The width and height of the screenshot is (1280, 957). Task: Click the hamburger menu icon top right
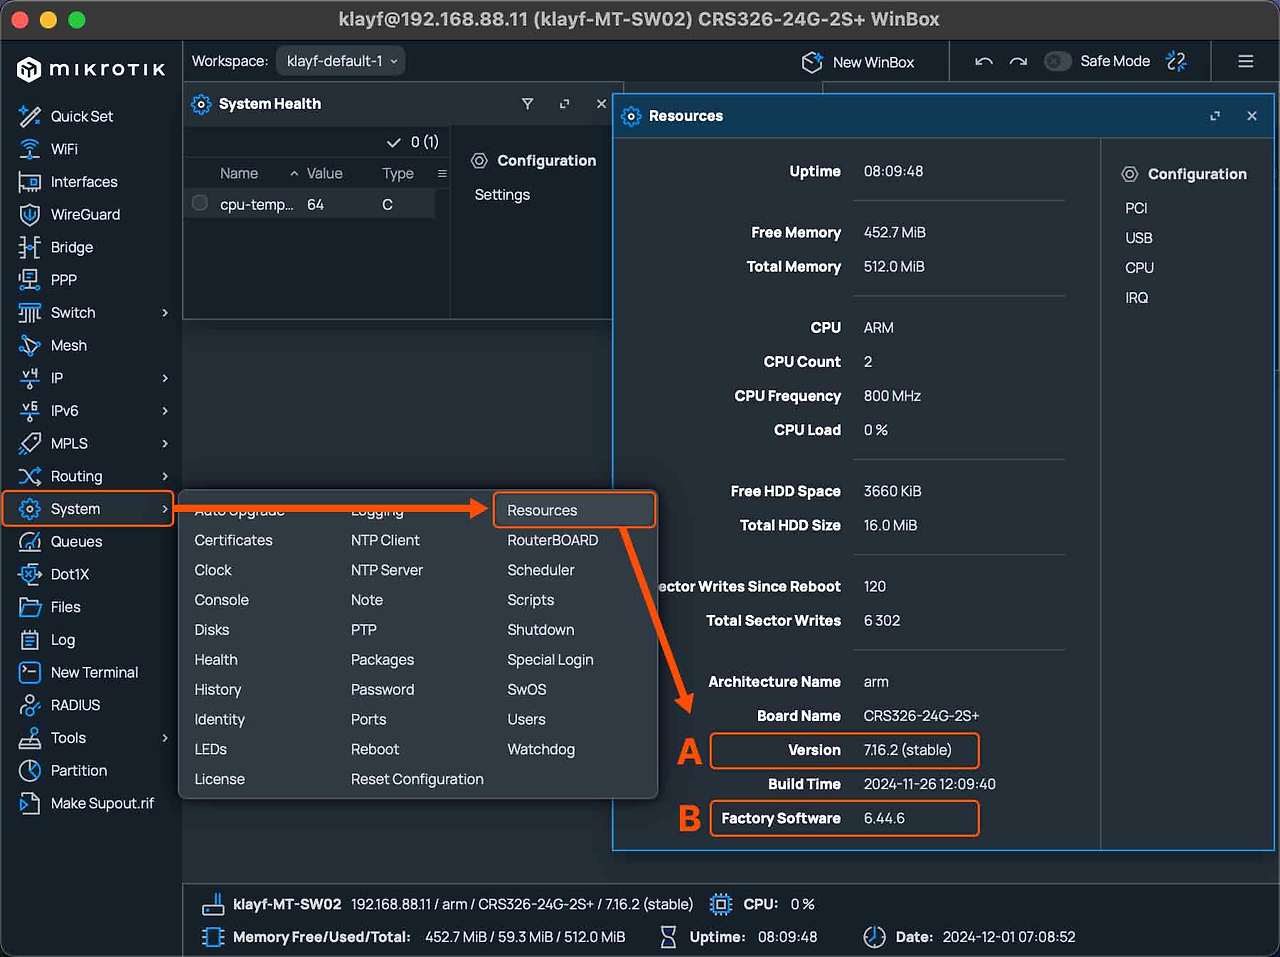click(x=1246, y=61)
